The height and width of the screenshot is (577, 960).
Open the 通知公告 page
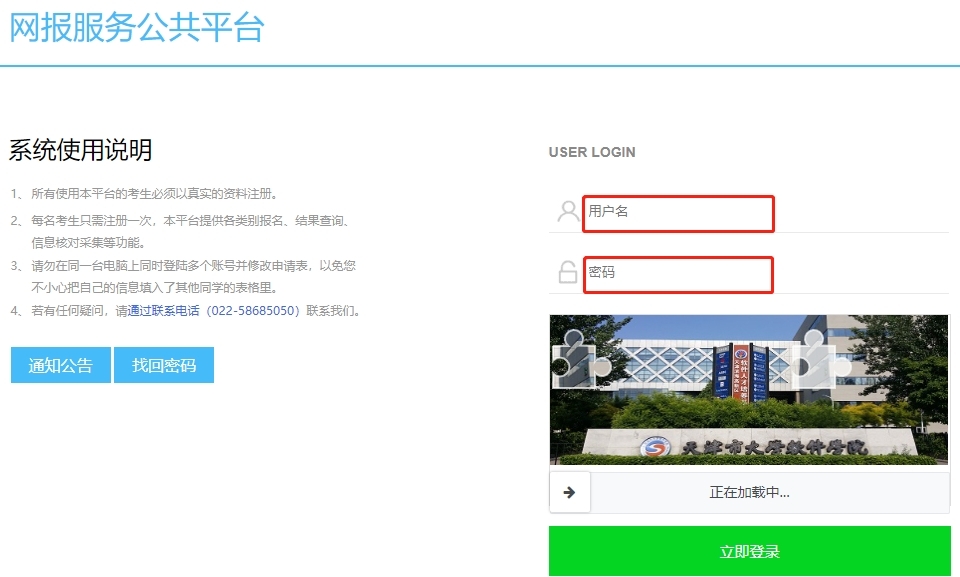coord(61,366)
